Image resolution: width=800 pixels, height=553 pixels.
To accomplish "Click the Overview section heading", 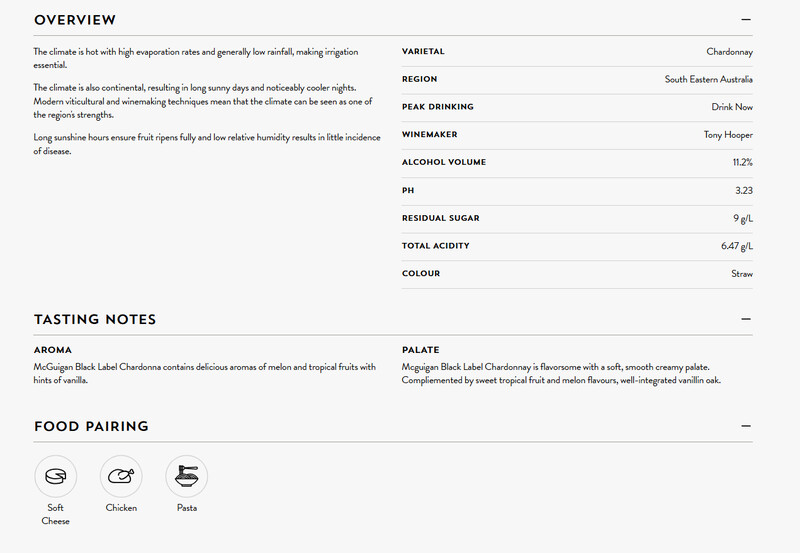I will tap(75, 20).
